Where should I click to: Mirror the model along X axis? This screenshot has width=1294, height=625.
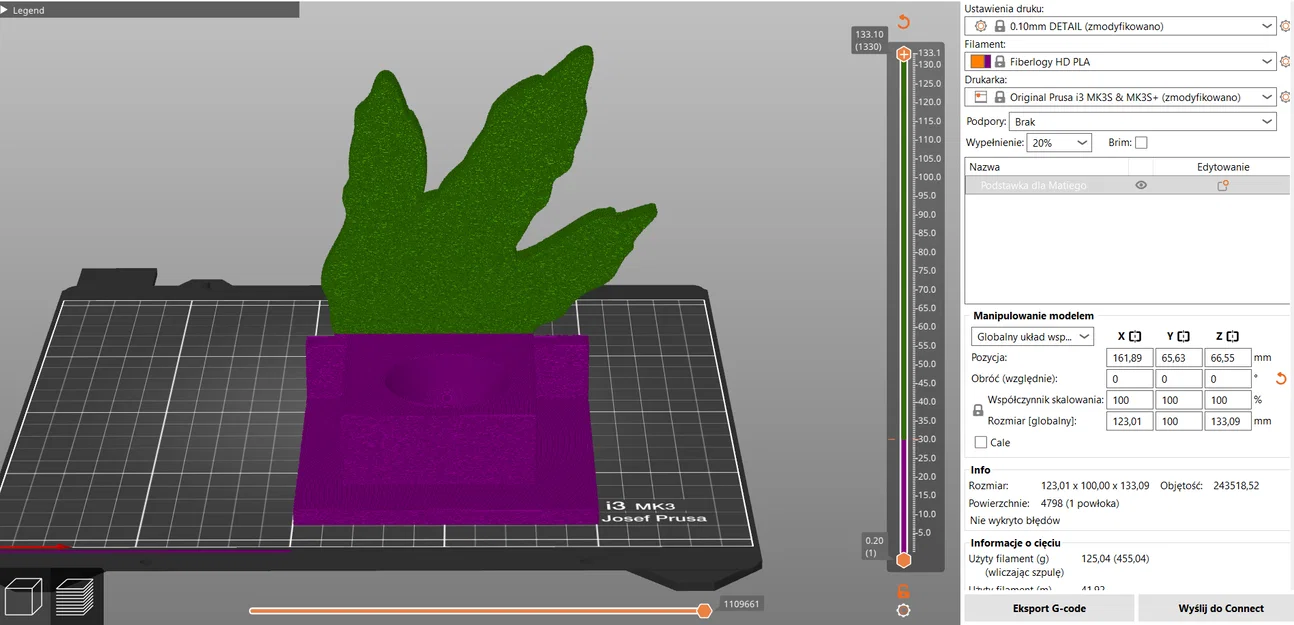coord(1134,337)
